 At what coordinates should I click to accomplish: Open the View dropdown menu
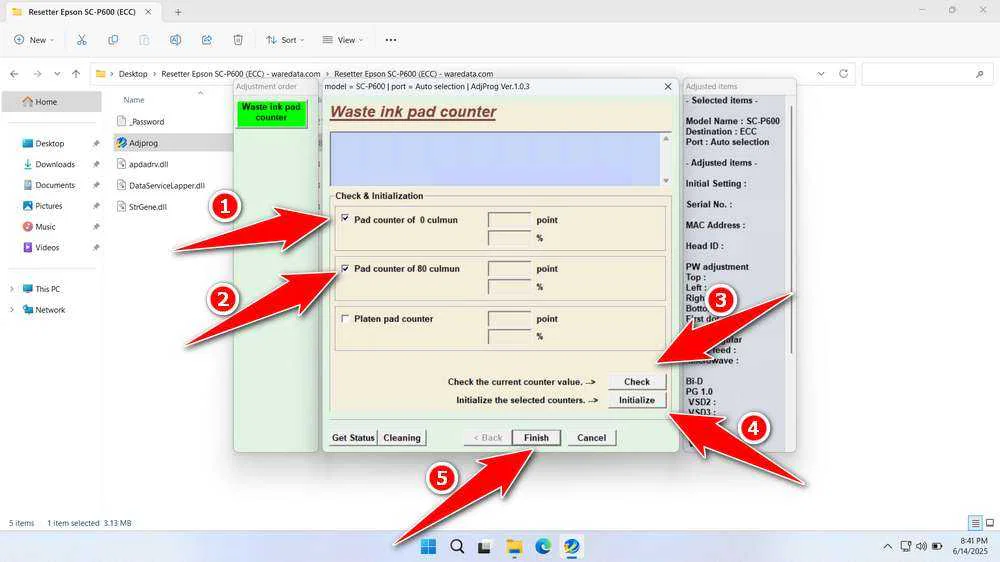tap(340, 40)
